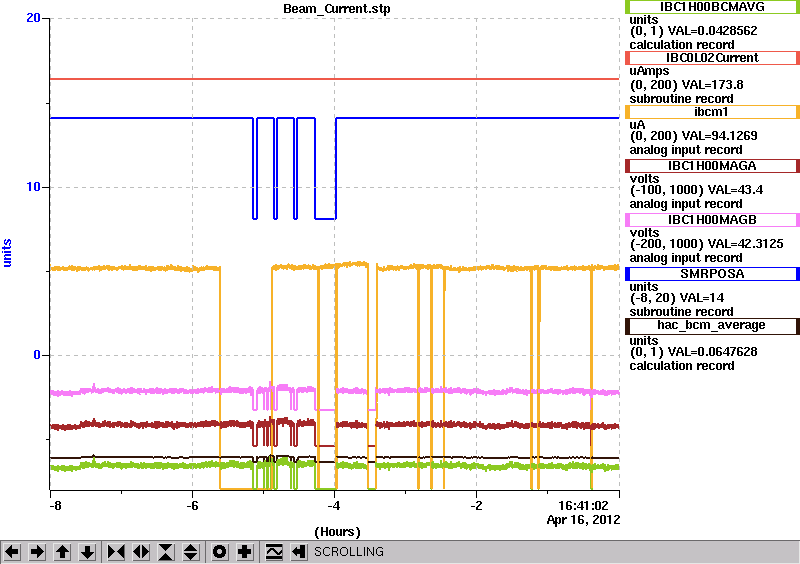Select the IBC1H00MAGA curve legend label
Viewport: 800px width, 564px height.
click(x=712, y=166)
